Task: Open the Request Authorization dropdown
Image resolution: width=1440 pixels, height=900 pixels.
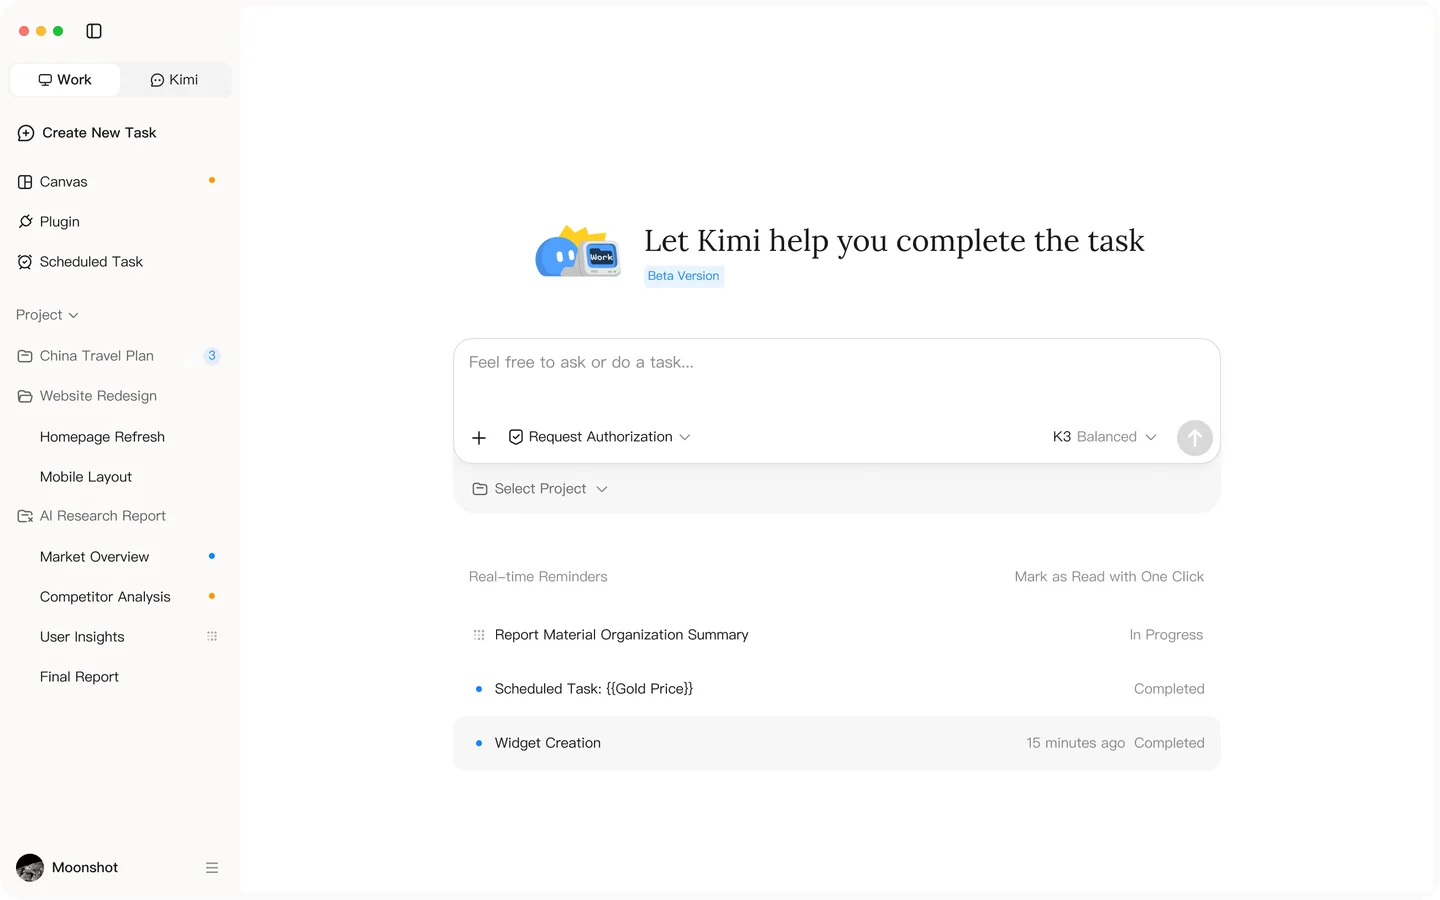Action: [599, 437]
